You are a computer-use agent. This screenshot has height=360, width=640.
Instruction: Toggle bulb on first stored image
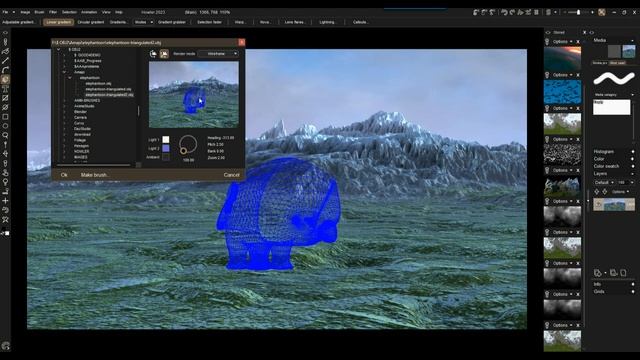click(547, 42)
